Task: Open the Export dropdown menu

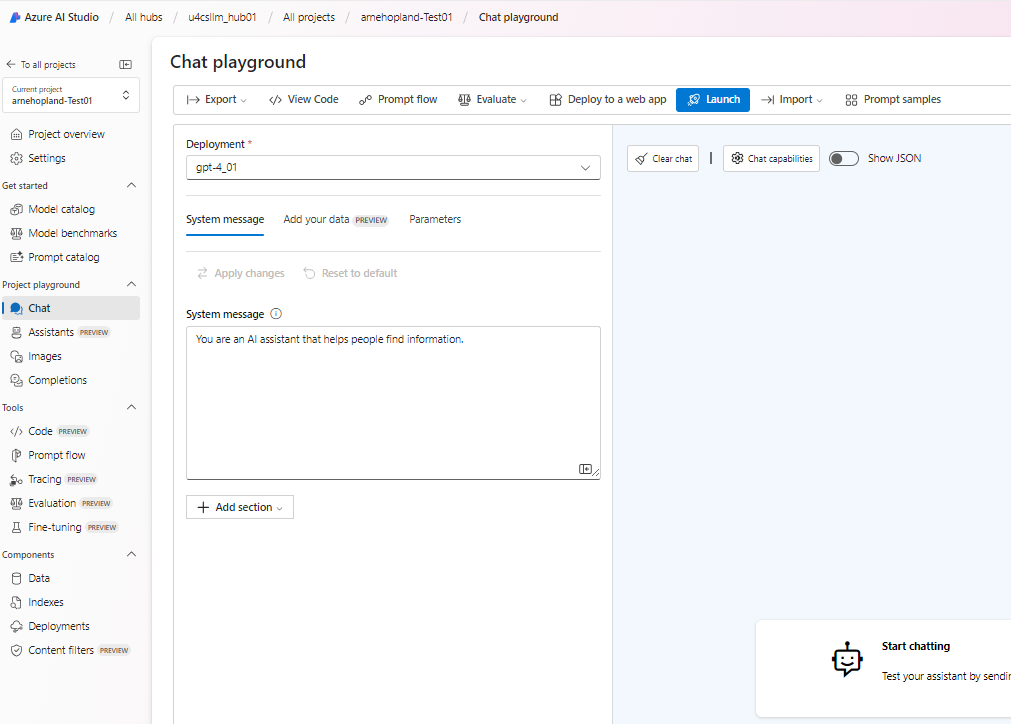Action: (216, 99)
